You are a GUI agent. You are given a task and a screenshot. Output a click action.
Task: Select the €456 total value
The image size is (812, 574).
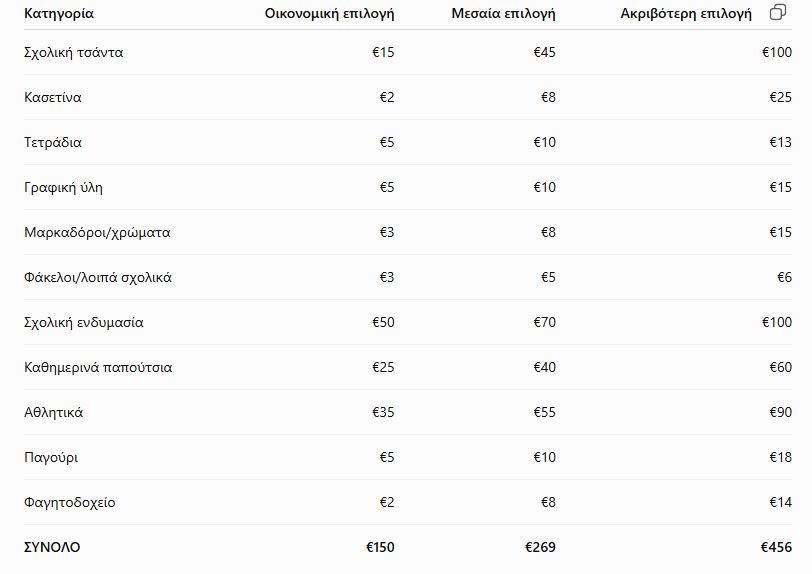(x=776, y=548)
